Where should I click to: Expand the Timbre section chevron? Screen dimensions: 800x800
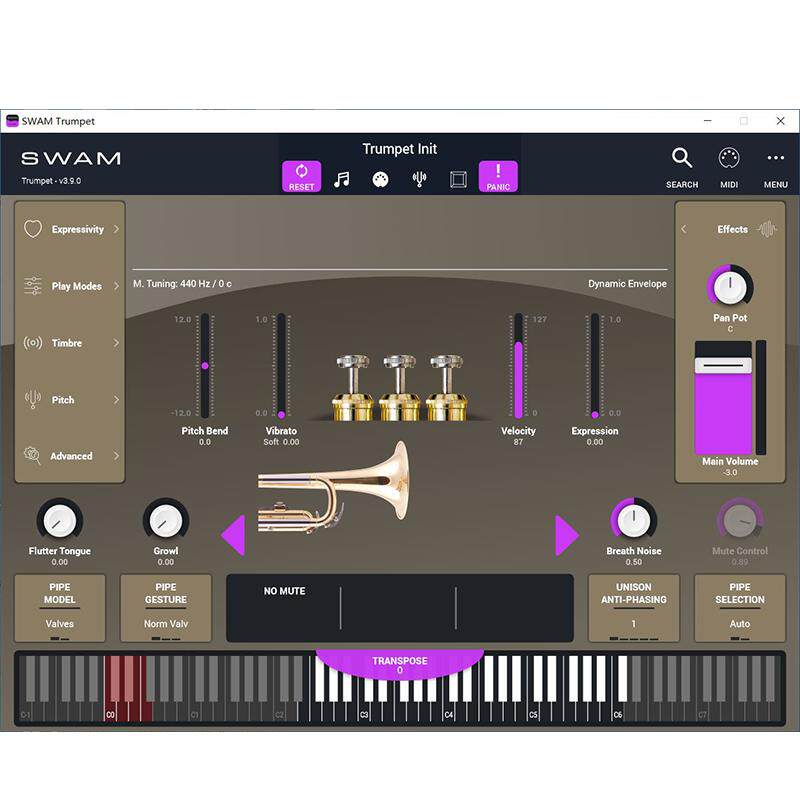[116, 343]
